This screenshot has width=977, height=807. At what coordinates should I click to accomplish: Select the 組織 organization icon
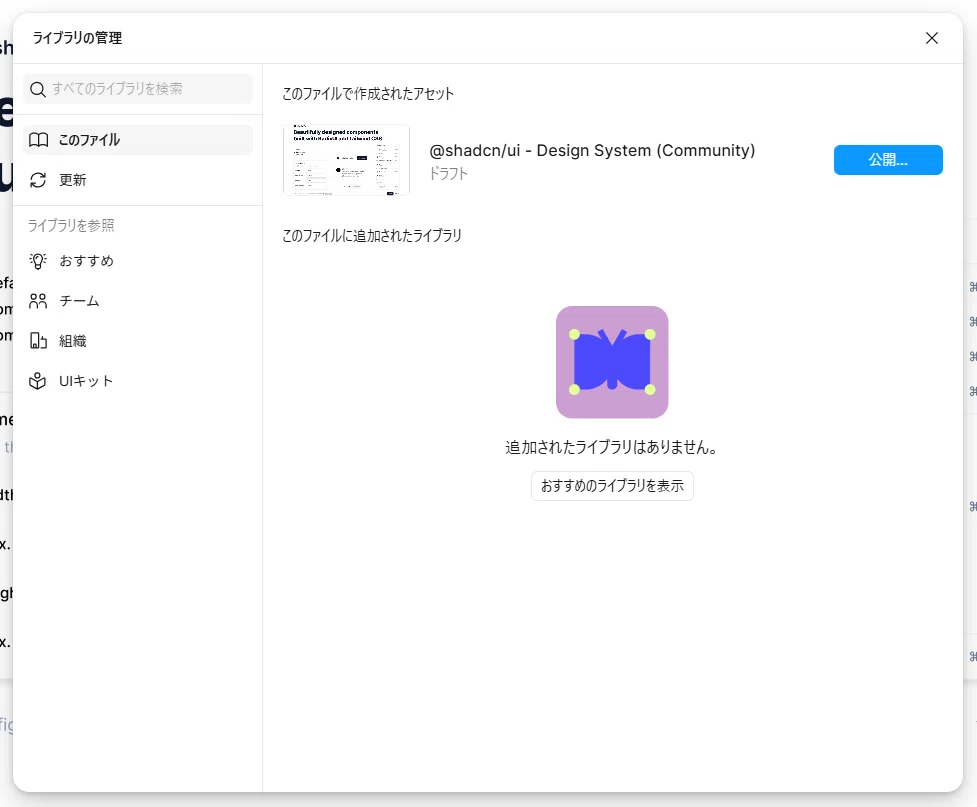point(38,340)
